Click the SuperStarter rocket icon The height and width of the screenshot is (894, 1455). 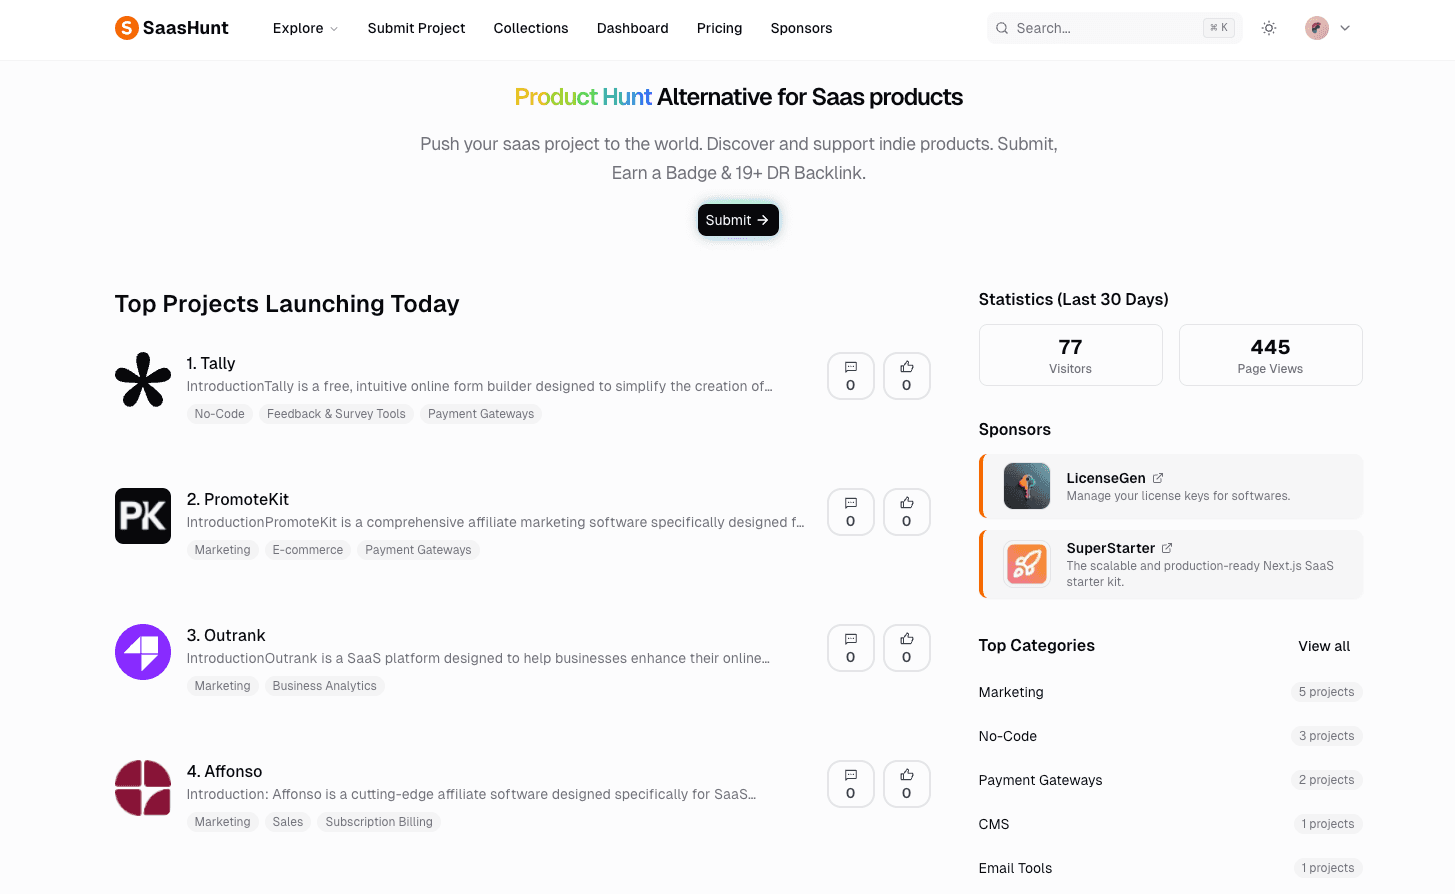(x=1027, y=564)
